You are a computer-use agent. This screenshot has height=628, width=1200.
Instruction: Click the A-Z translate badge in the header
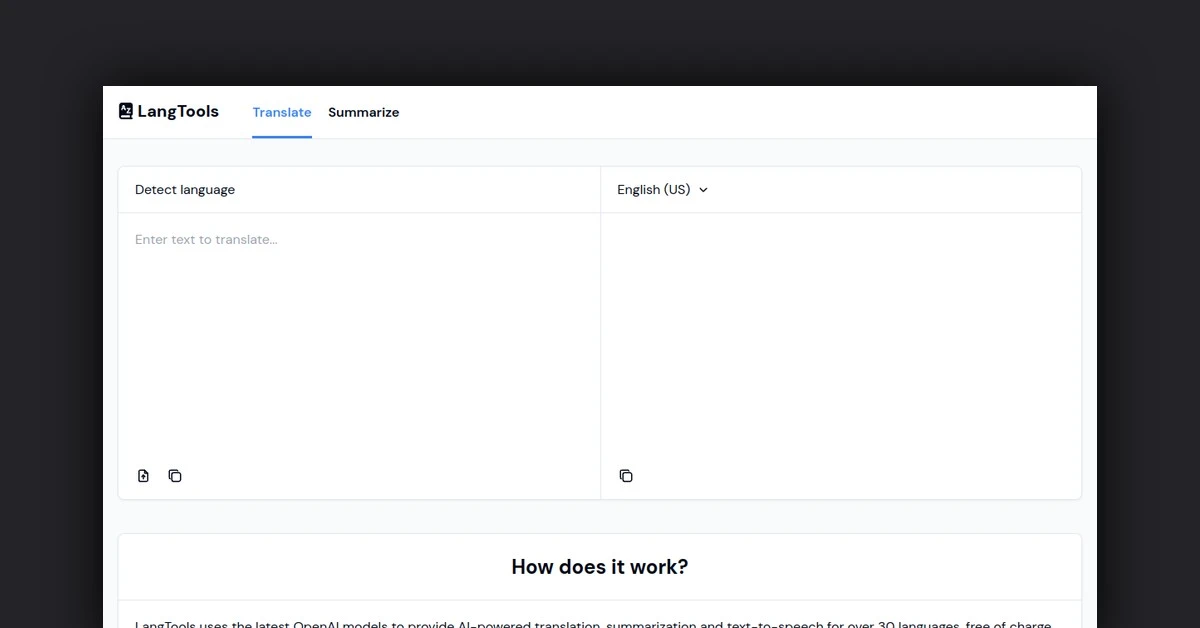[x=125, y=111]
